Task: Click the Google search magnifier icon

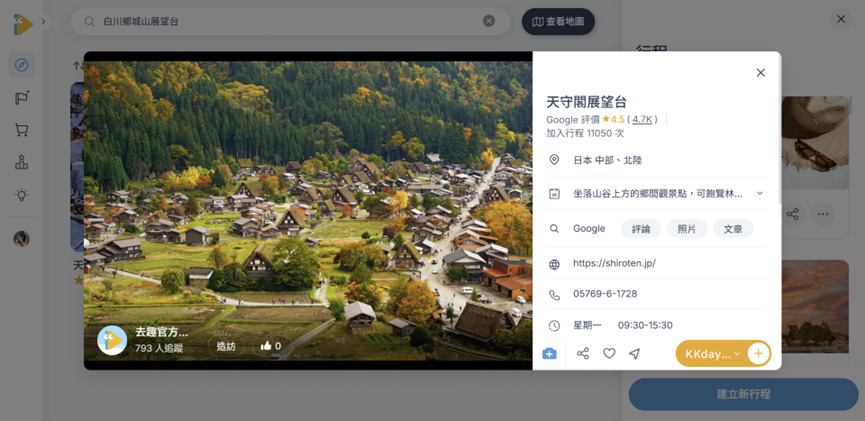Action: click(x=554, y=228)
